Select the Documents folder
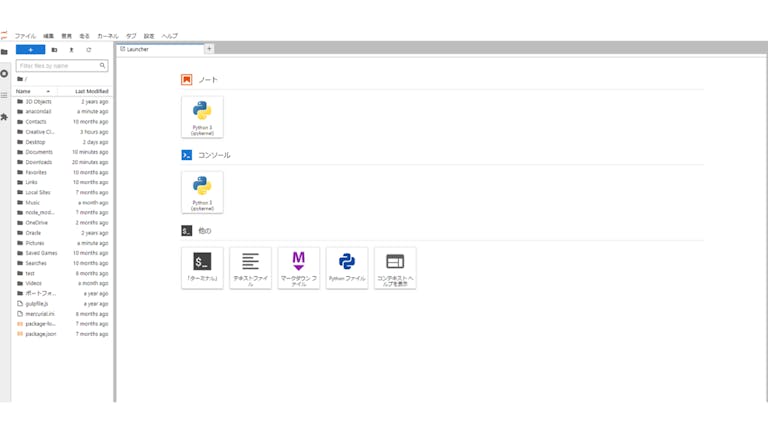The height and width of the screenshot is (432, 768). pos(62,152)
